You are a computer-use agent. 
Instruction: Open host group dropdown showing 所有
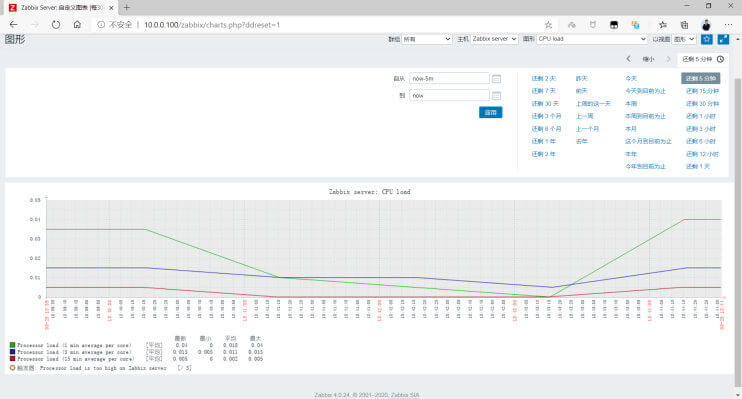pyautogui.click(x=427, y=39)
